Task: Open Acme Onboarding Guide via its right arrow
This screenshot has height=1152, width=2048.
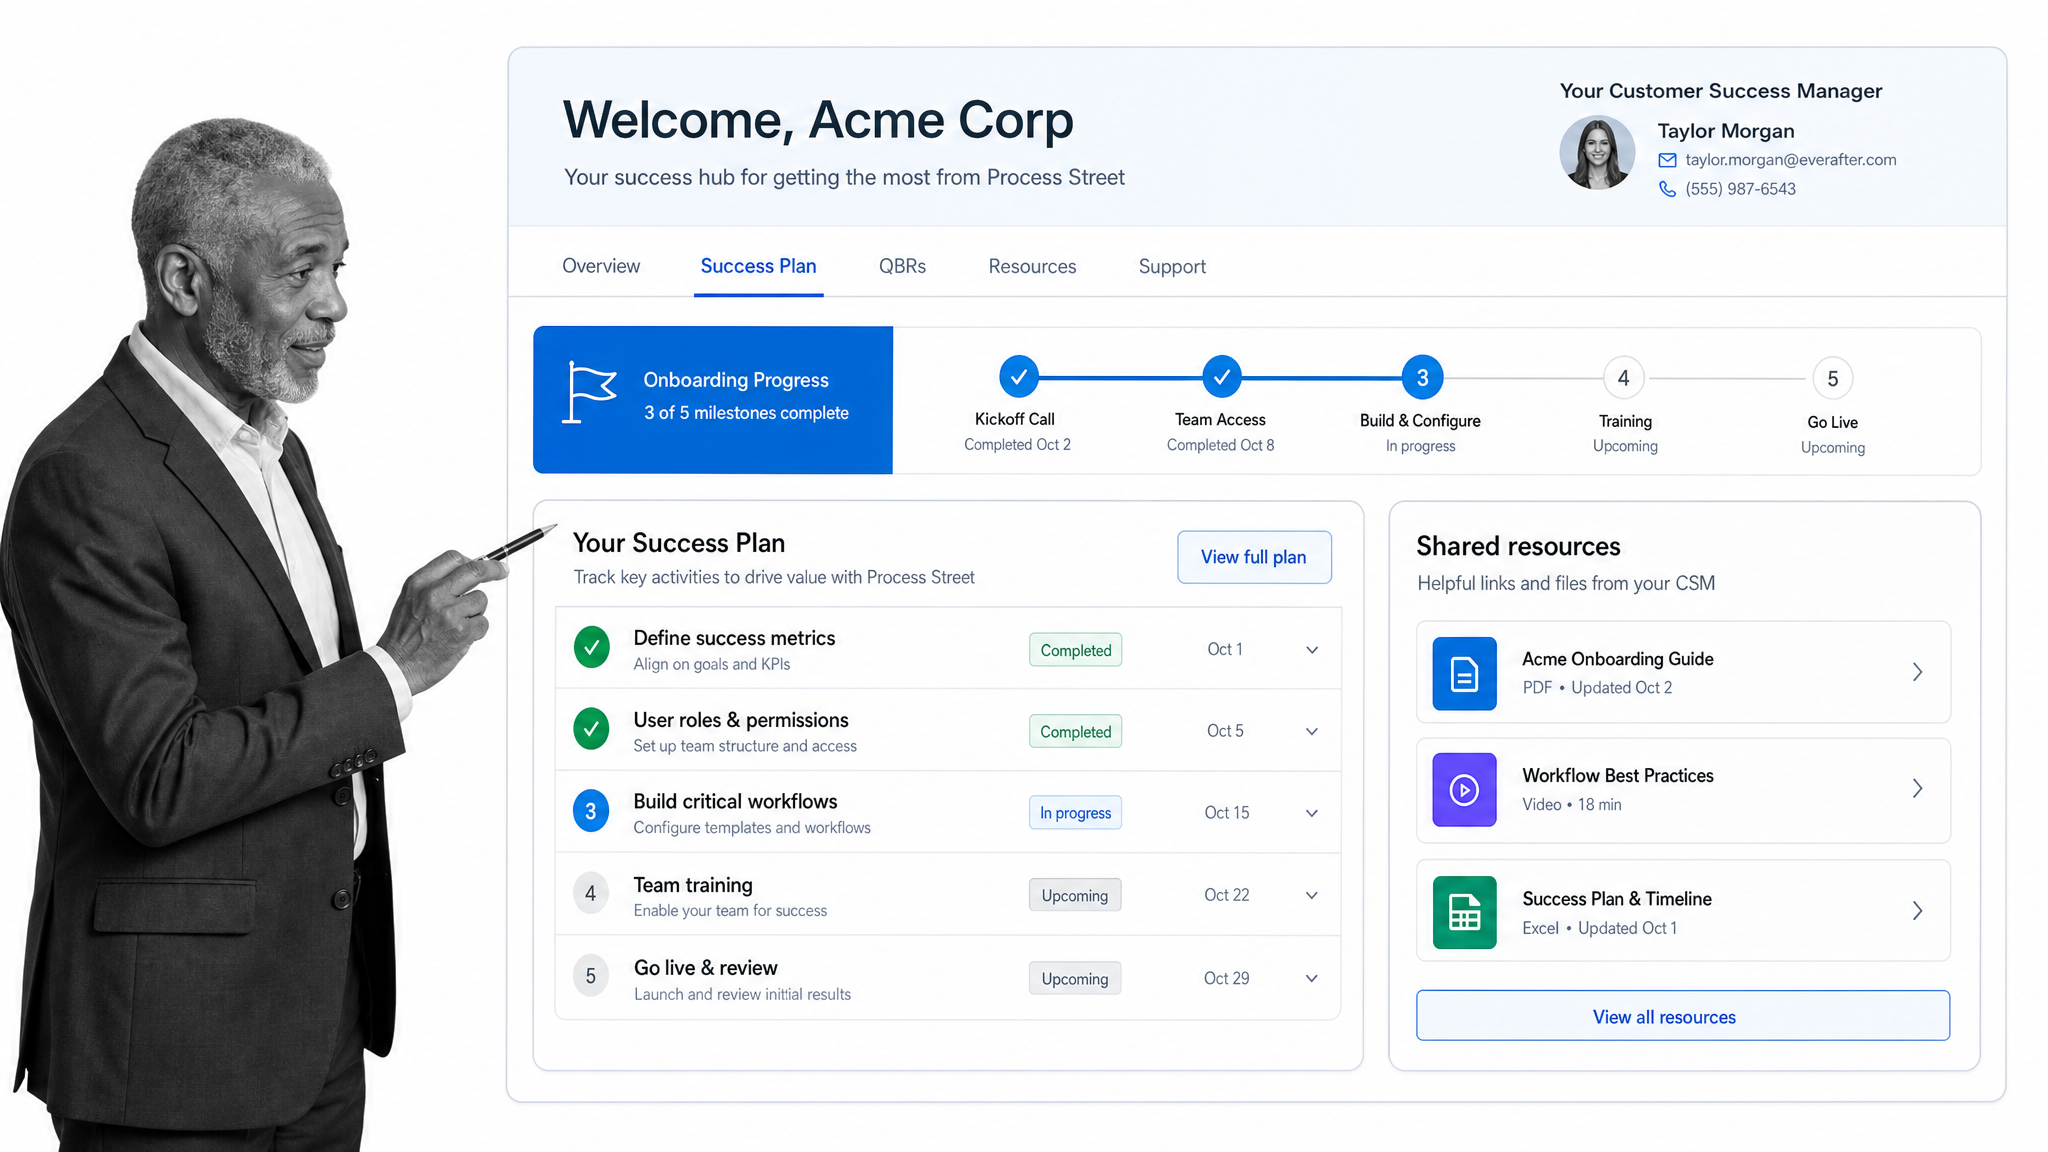Action: [x=1917, y=673]
